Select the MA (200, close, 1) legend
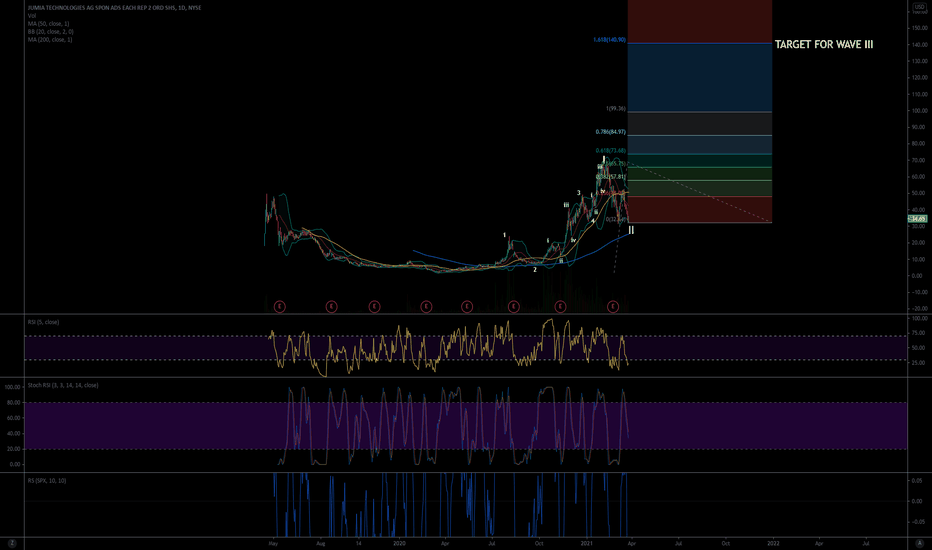 coord(50,39)
